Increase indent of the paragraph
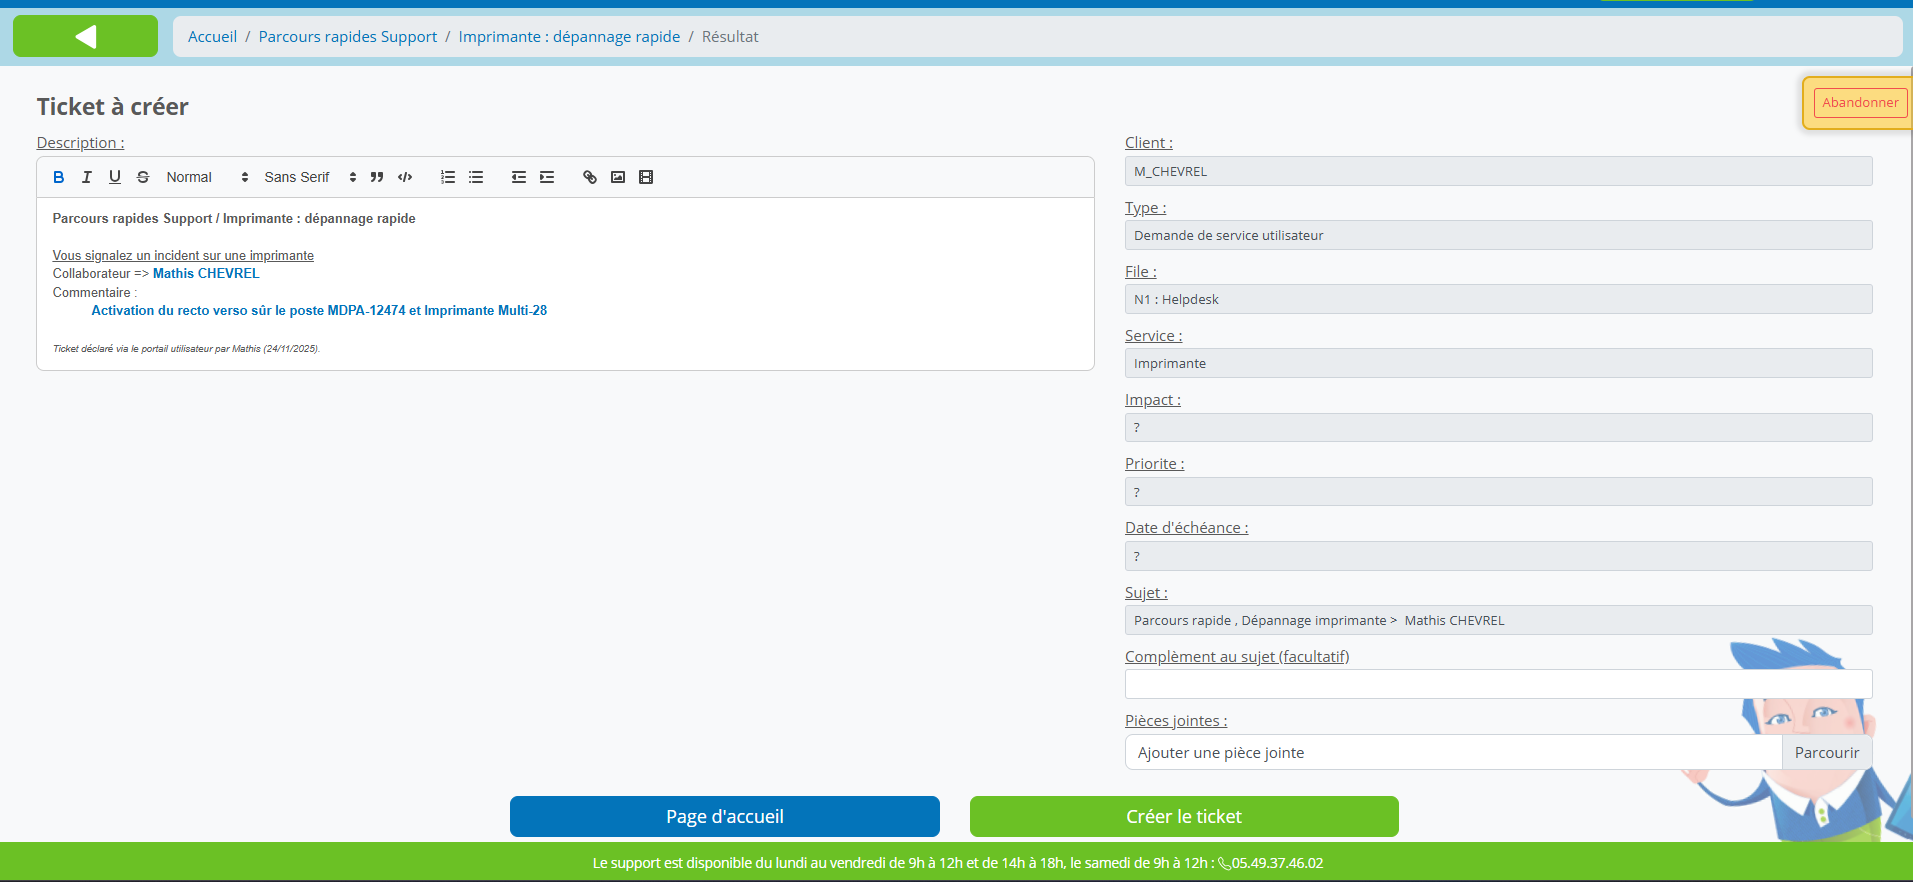 (547, 177)
